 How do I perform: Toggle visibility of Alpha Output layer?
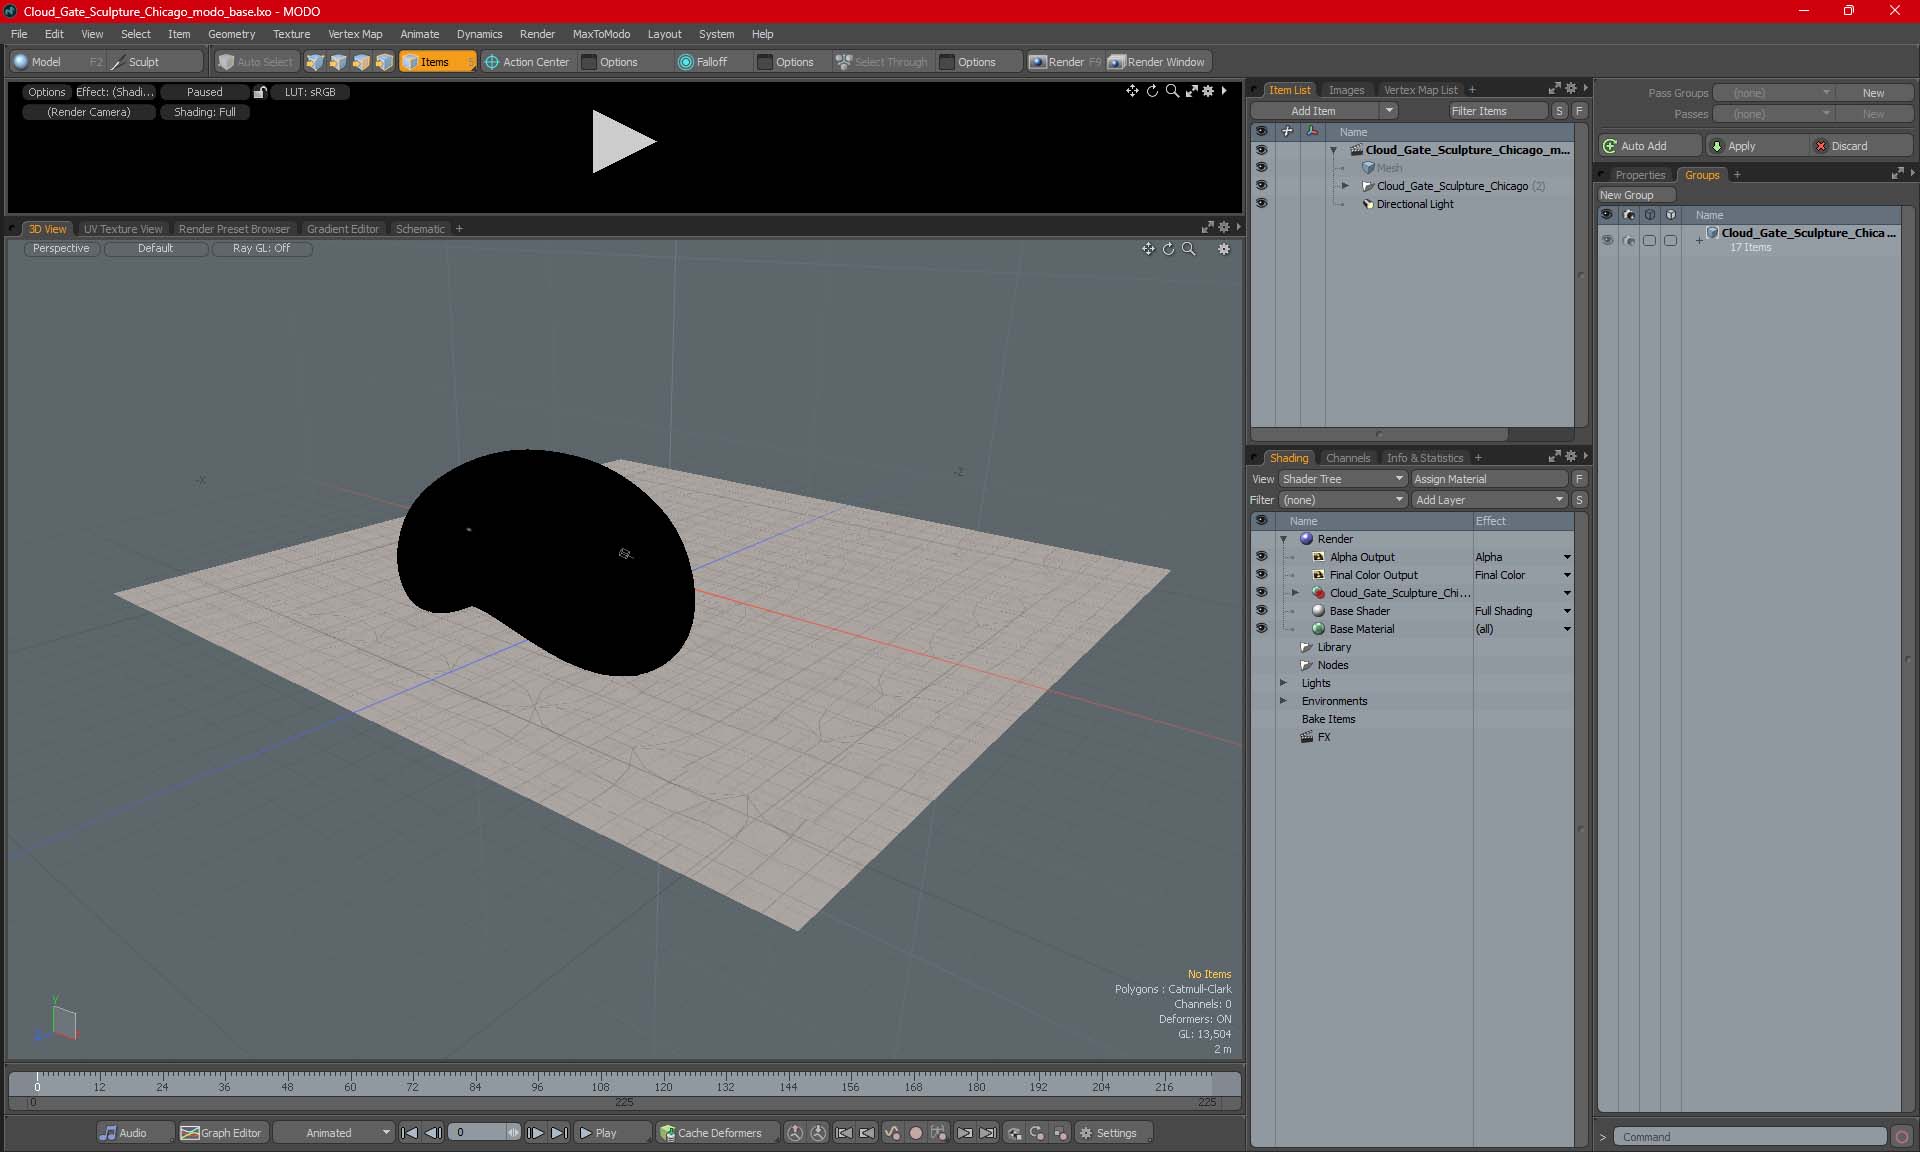click(x=1261, y=557)
